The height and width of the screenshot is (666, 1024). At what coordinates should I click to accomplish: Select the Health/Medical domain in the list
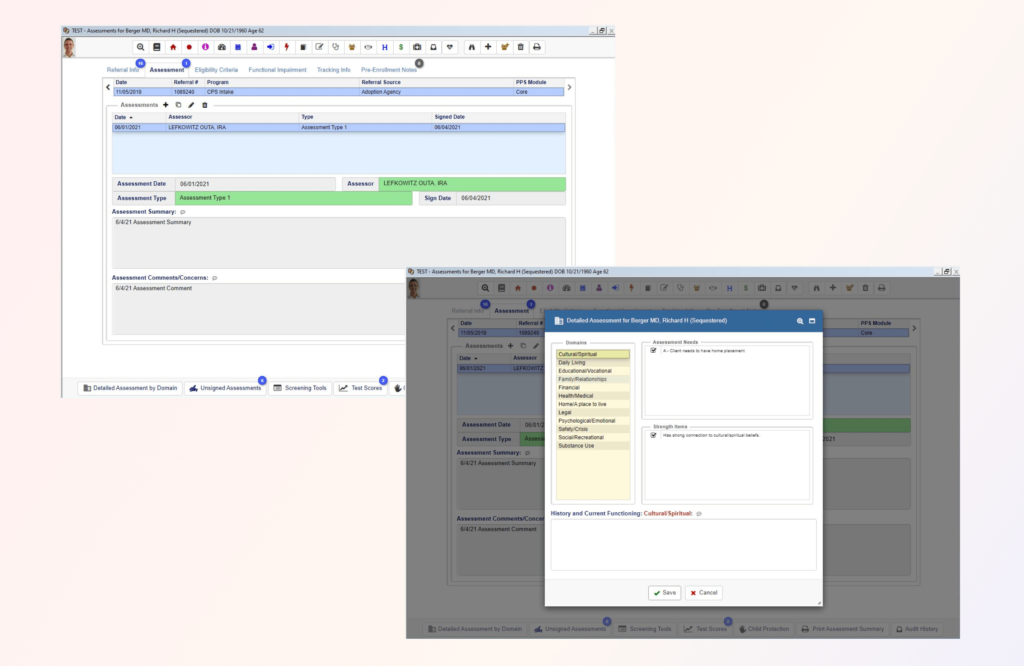(576, 395)
